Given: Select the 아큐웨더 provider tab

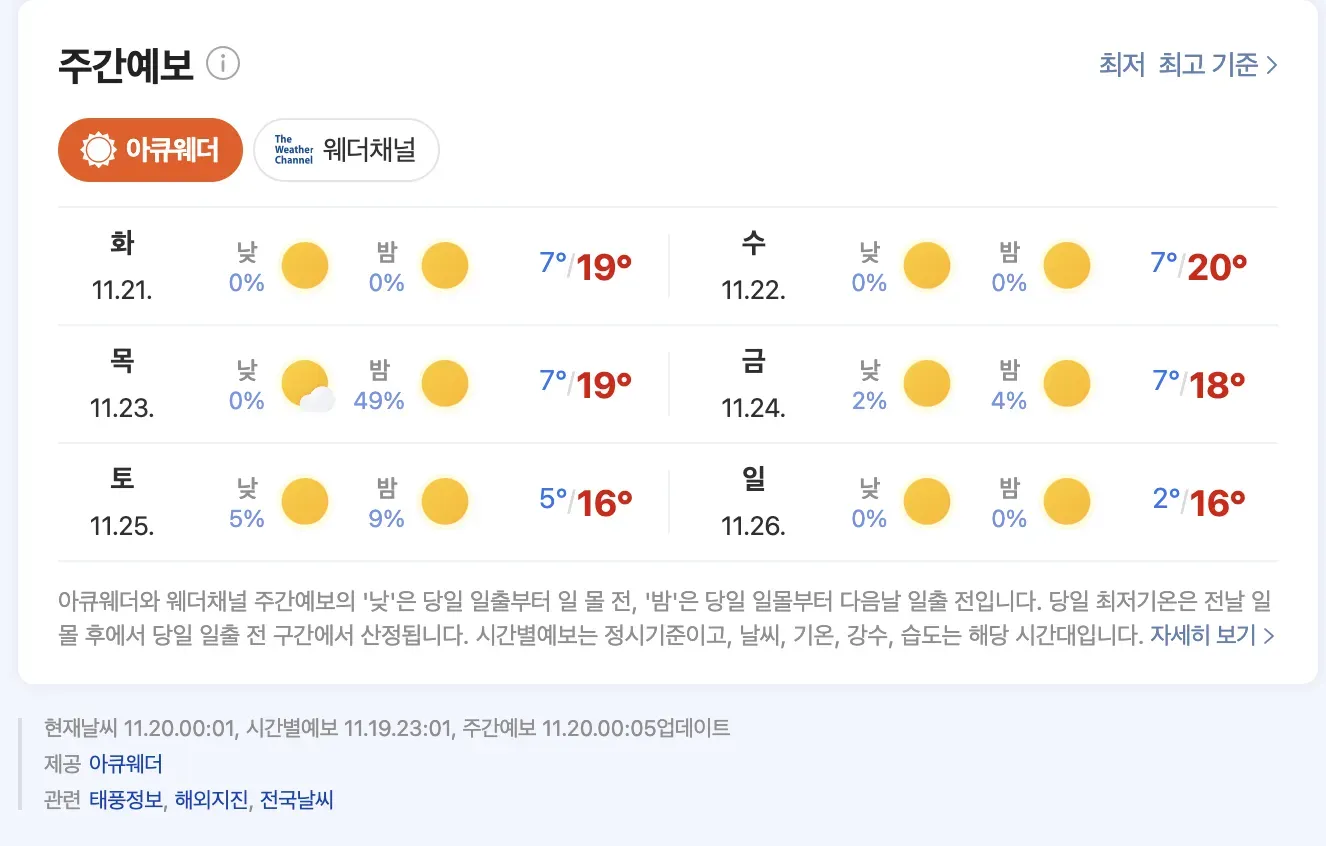Looking at the screenshot, I should click(150, 150).
